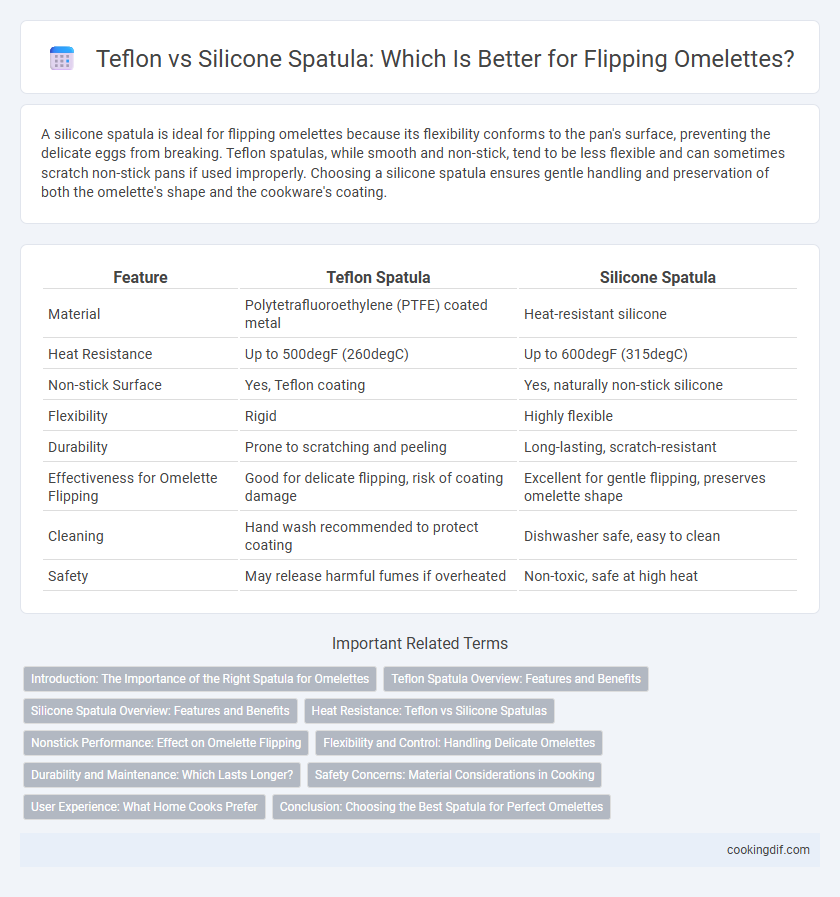Image resolution: width=840 pixels, height=897 pixels.
Task: Click the Important Related Terms heading
Action: pos(420,644)
